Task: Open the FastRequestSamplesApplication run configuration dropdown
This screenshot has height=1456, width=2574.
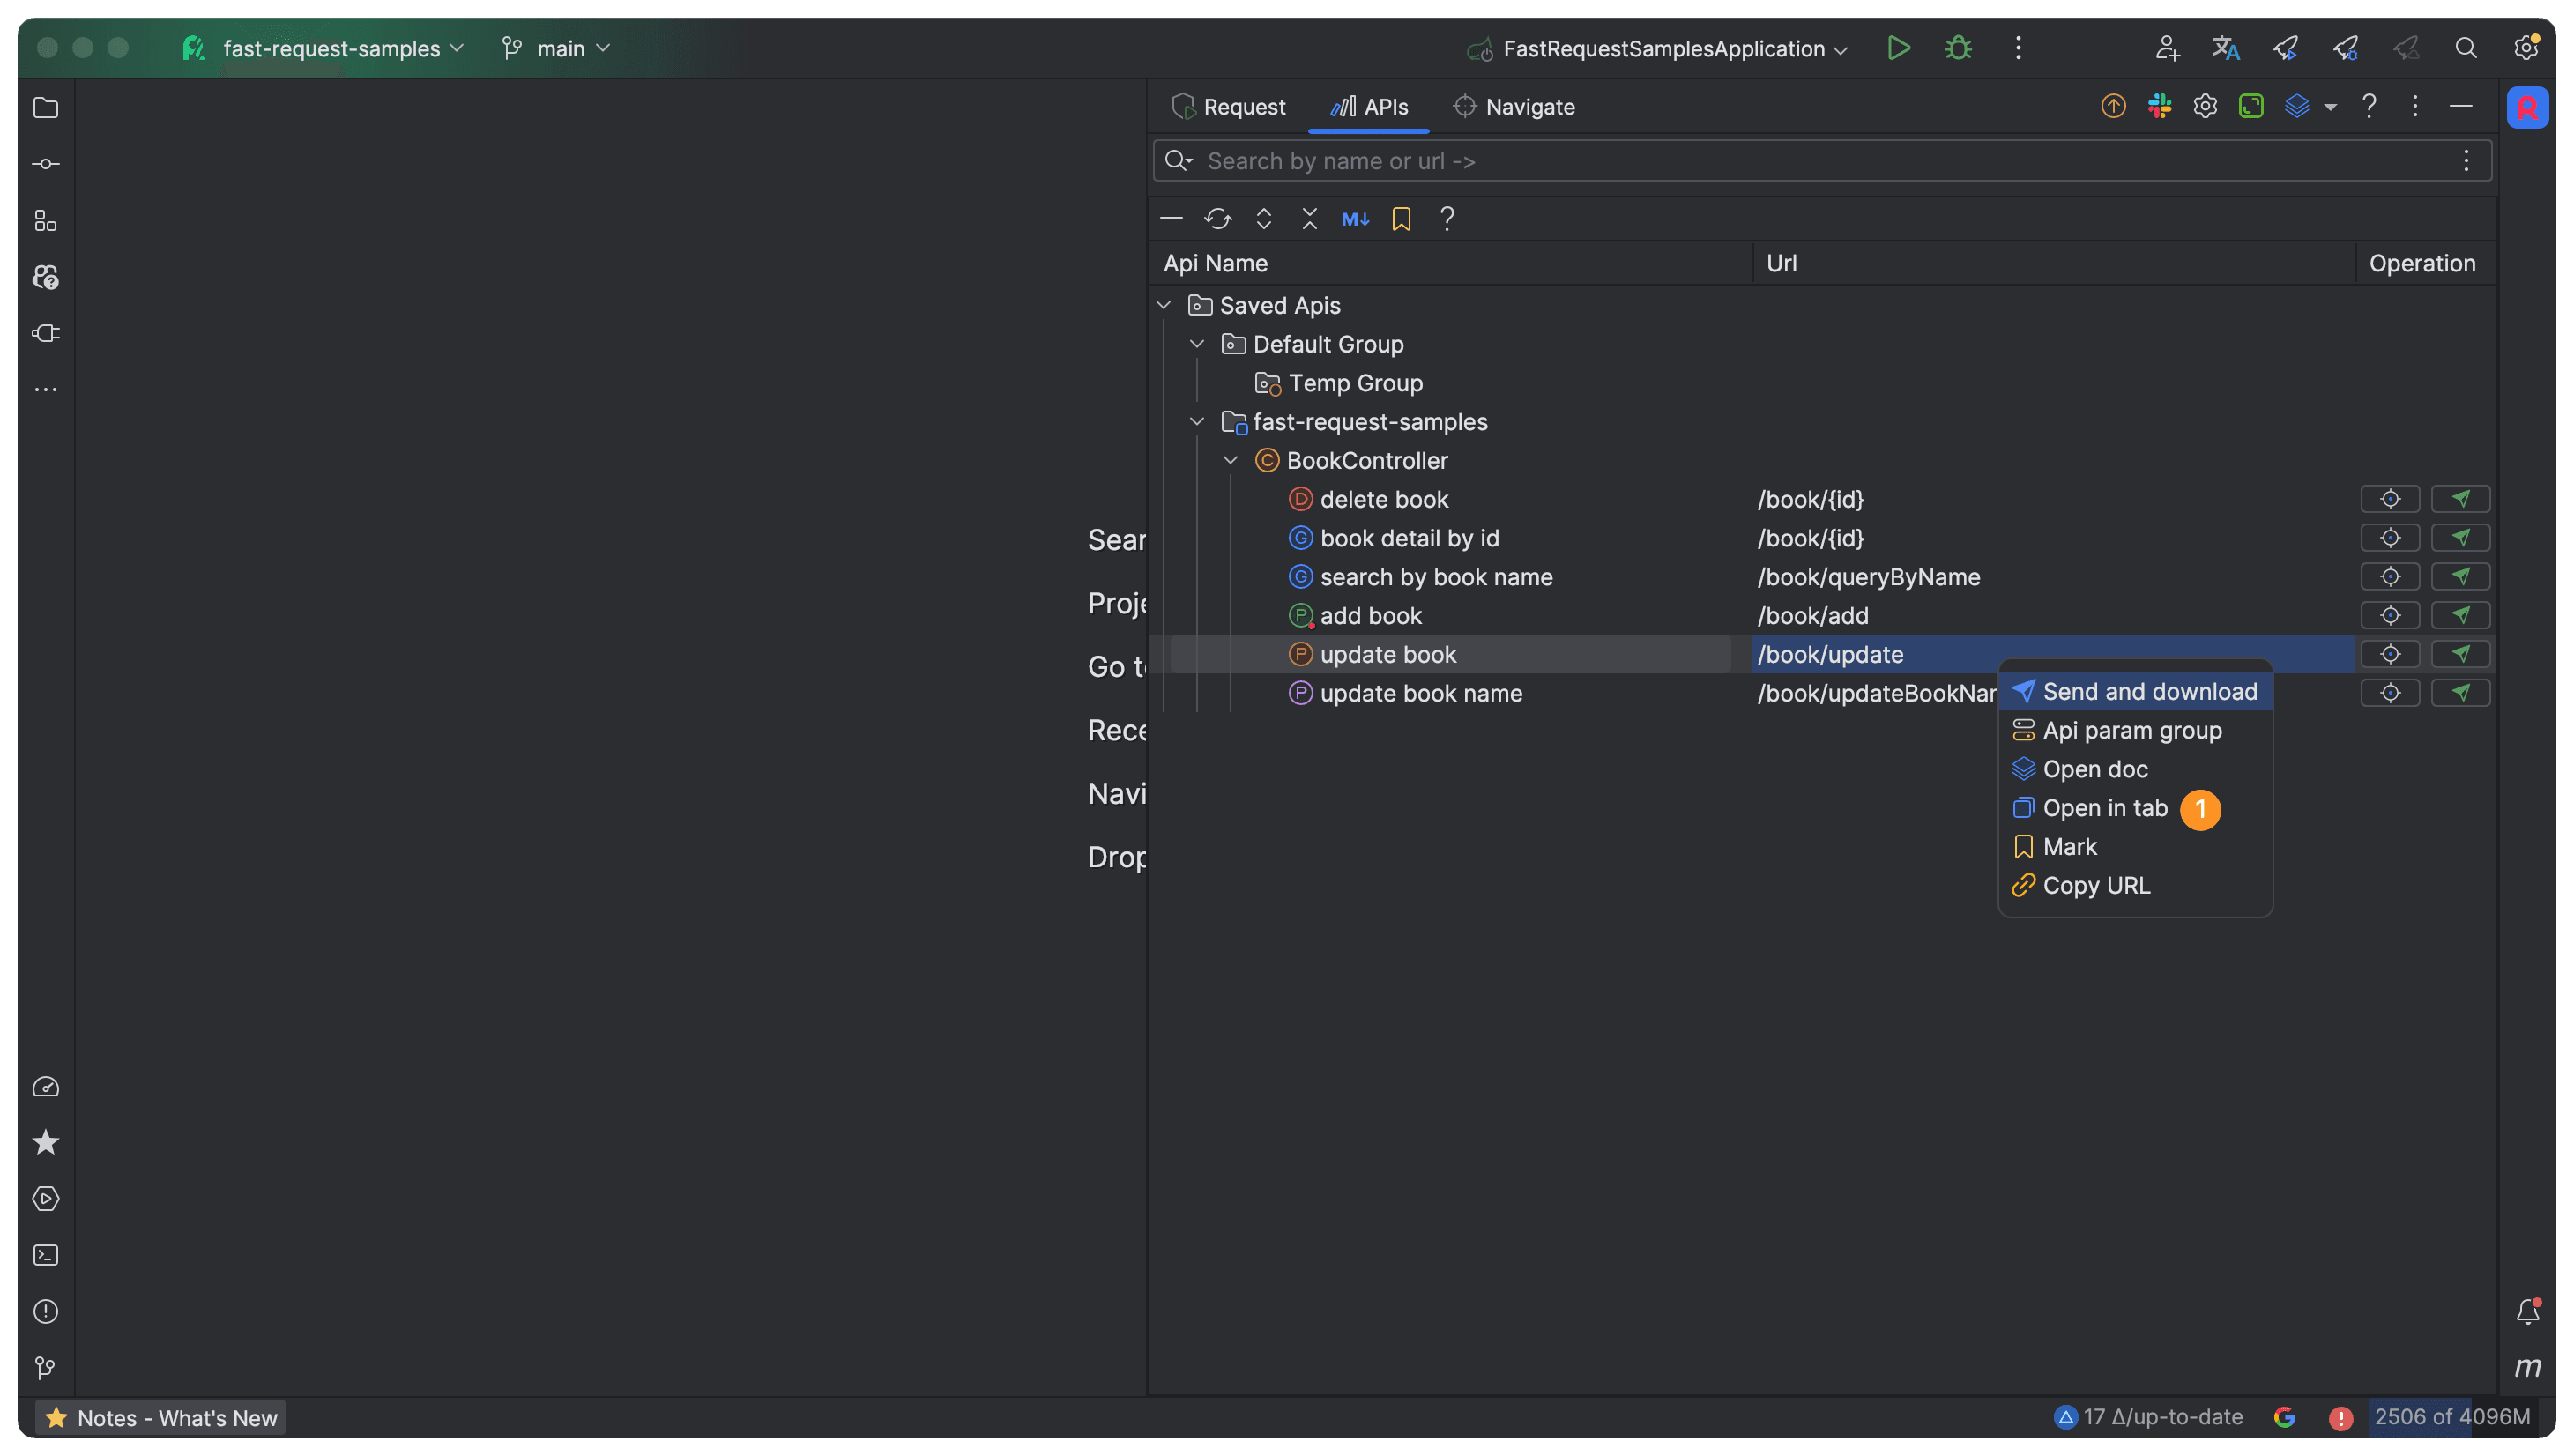Action: click(x=1663, y=48)
